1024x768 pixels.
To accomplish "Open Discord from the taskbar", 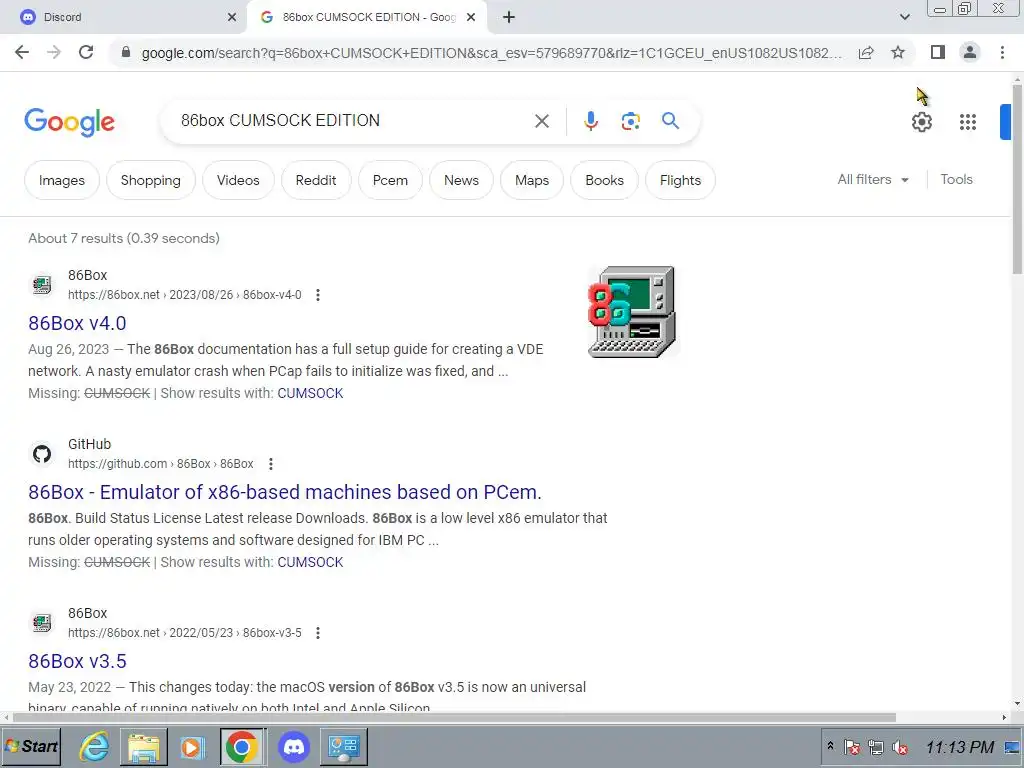I will click(x=294, y=746).
